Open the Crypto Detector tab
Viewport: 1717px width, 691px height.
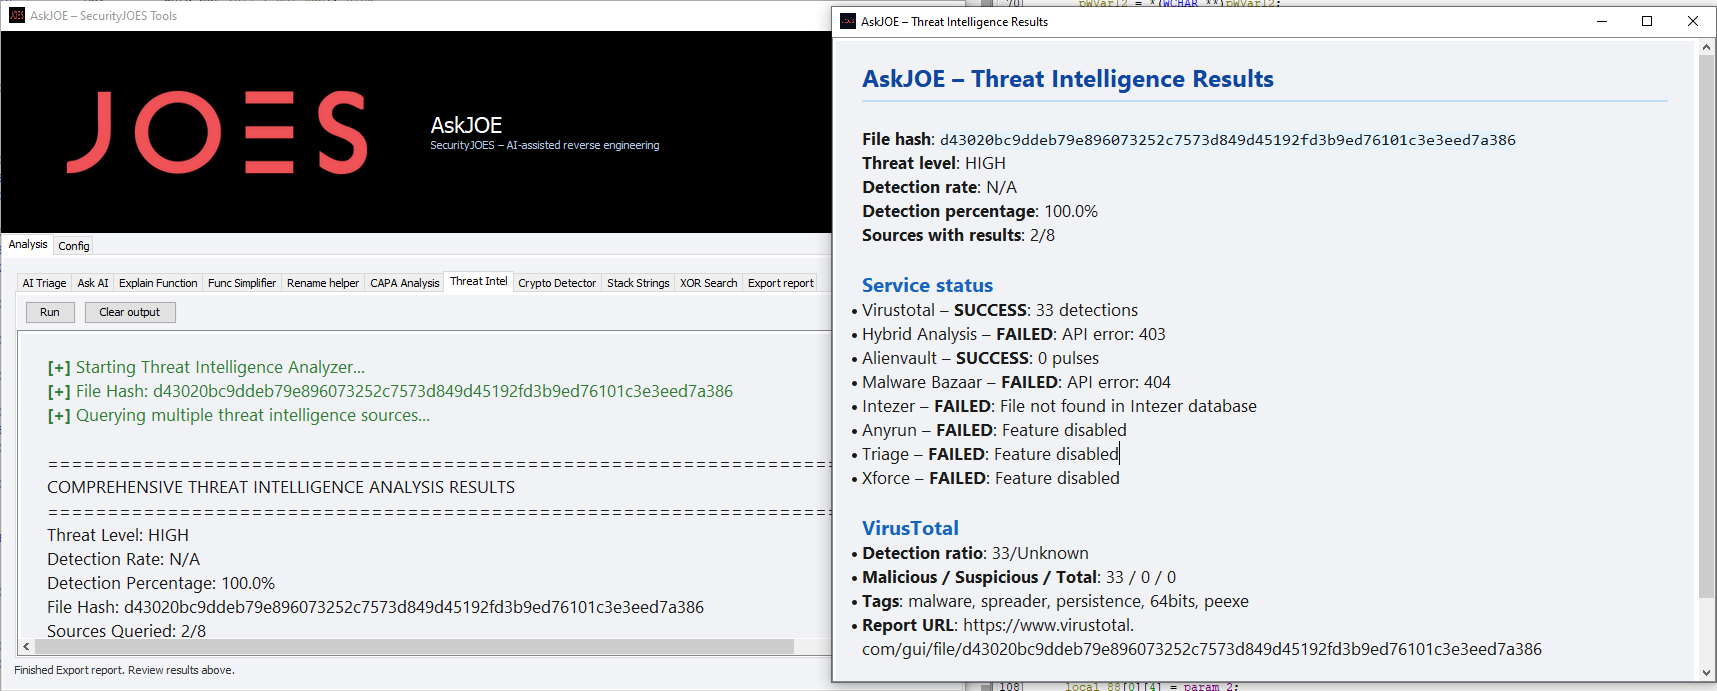557,283
